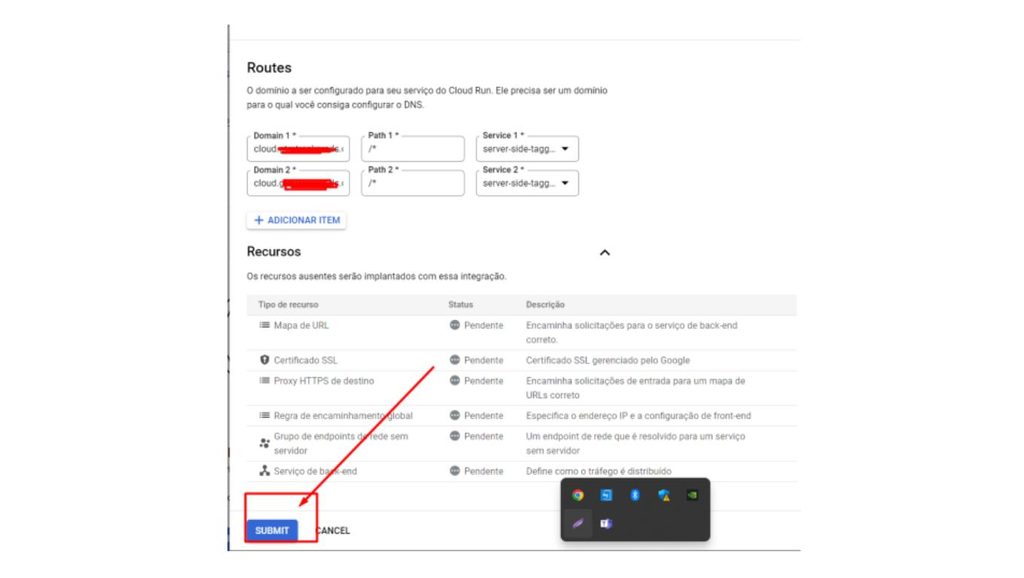Click 'Certificado SSL gerenciado pelo Google' description
1024x578 pixels.
tap(608, 360)
